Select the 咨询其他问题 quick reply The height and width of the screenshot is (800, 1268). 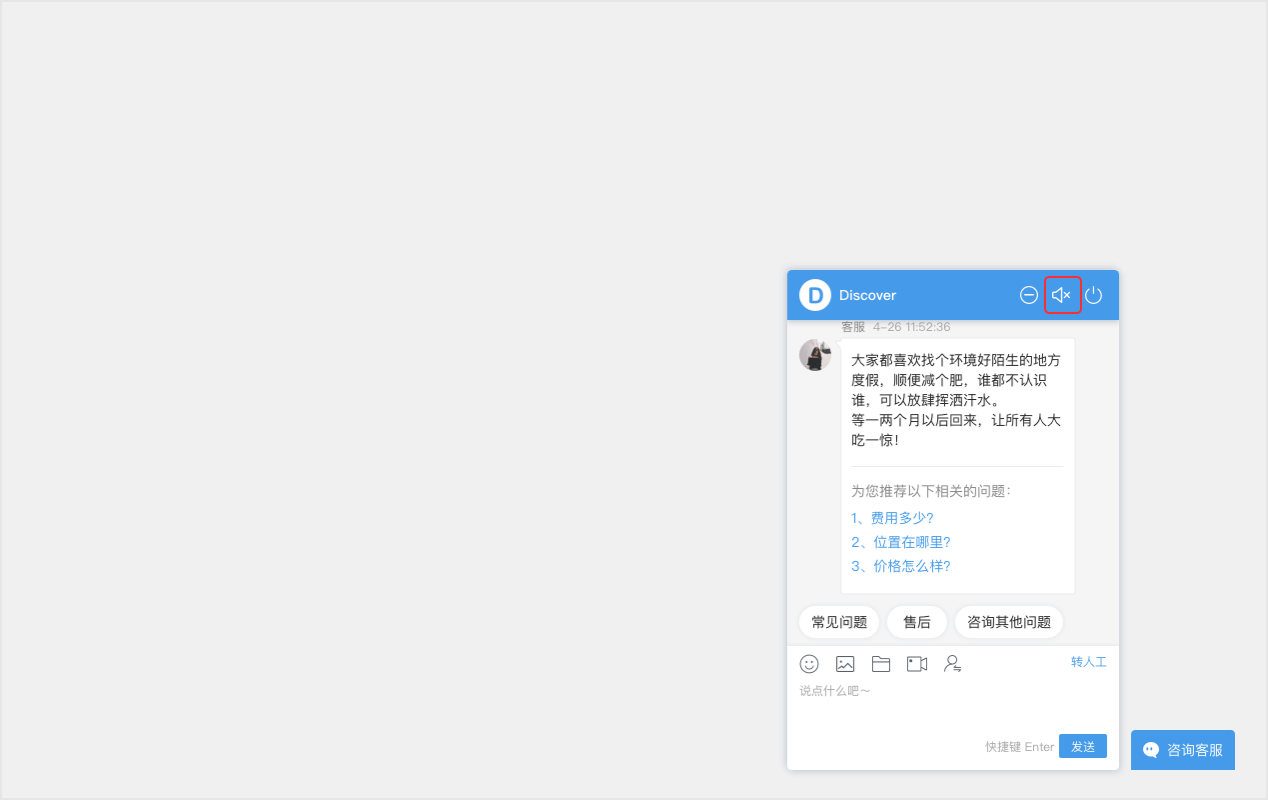click(1009, 622)
